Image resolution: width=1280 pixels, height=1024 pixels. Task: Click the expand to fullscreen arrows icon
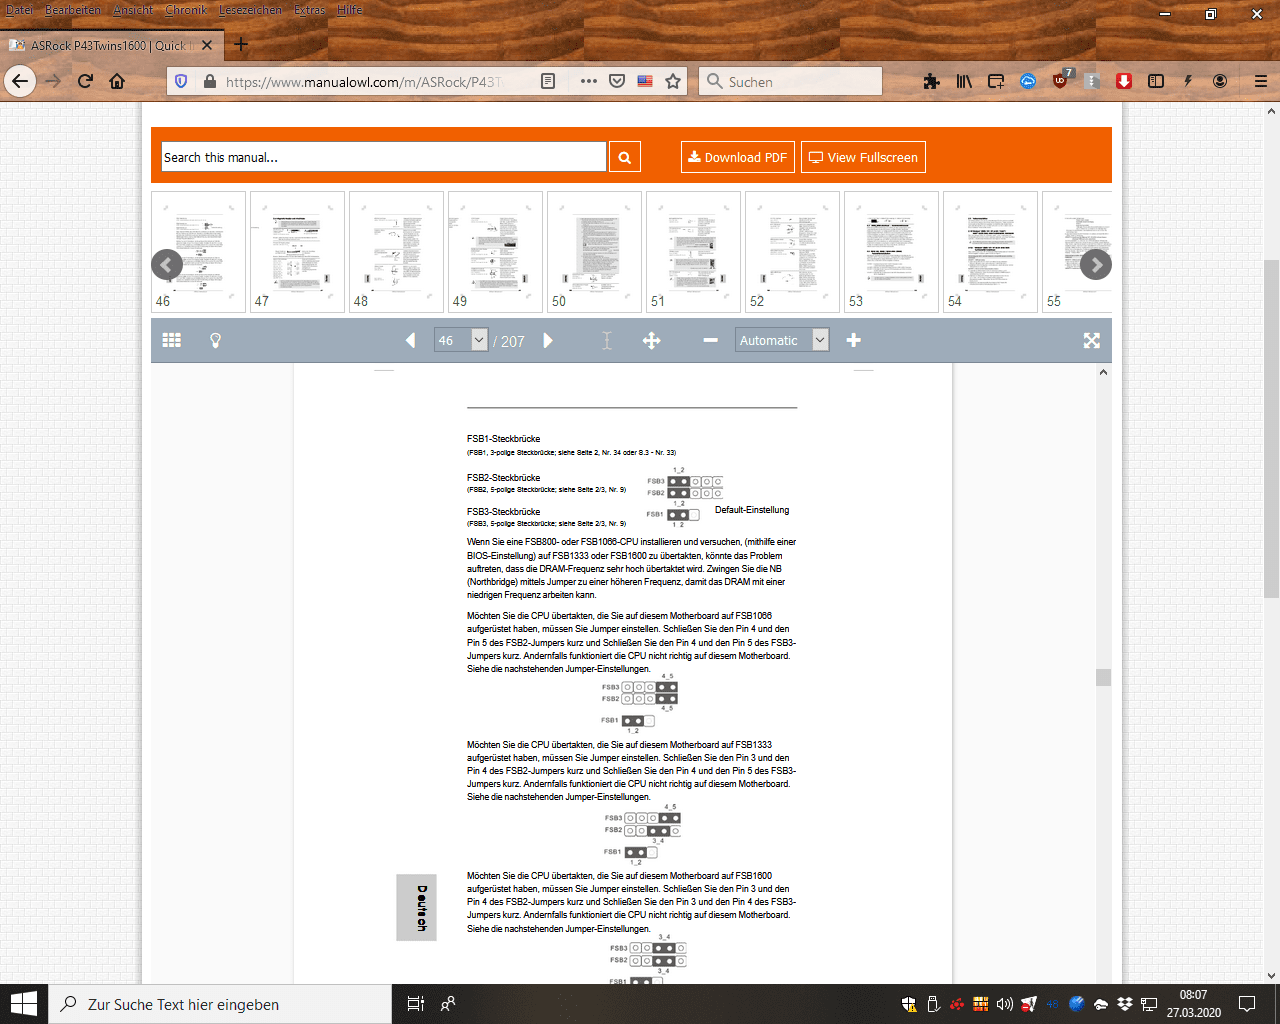(x=1092, y=341)
